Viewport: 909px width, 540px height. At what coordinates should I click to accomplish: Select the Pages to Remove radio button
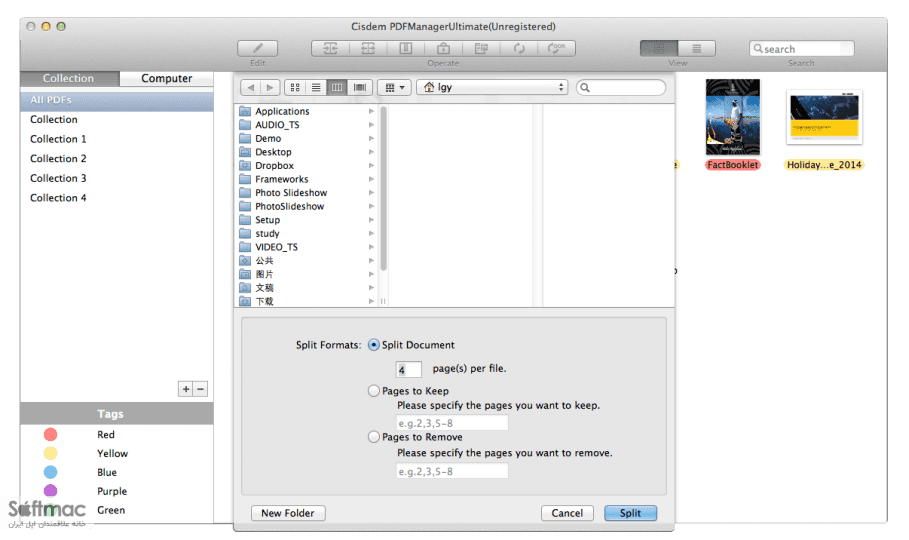tap(374, 437)
